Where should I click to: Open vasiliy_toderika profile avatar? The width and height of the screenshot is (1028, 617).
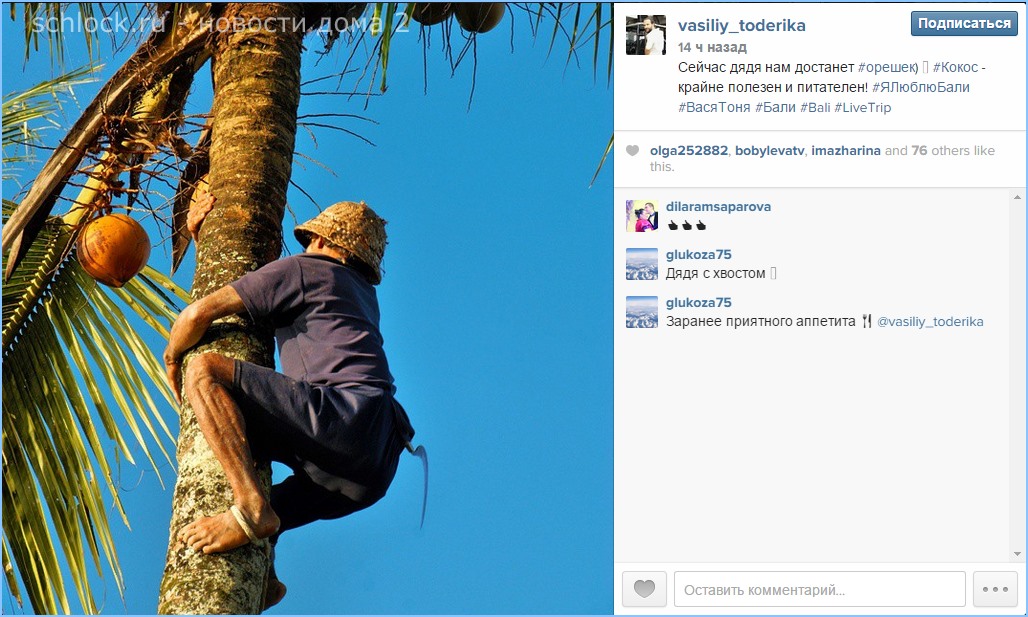pos(645,35)
